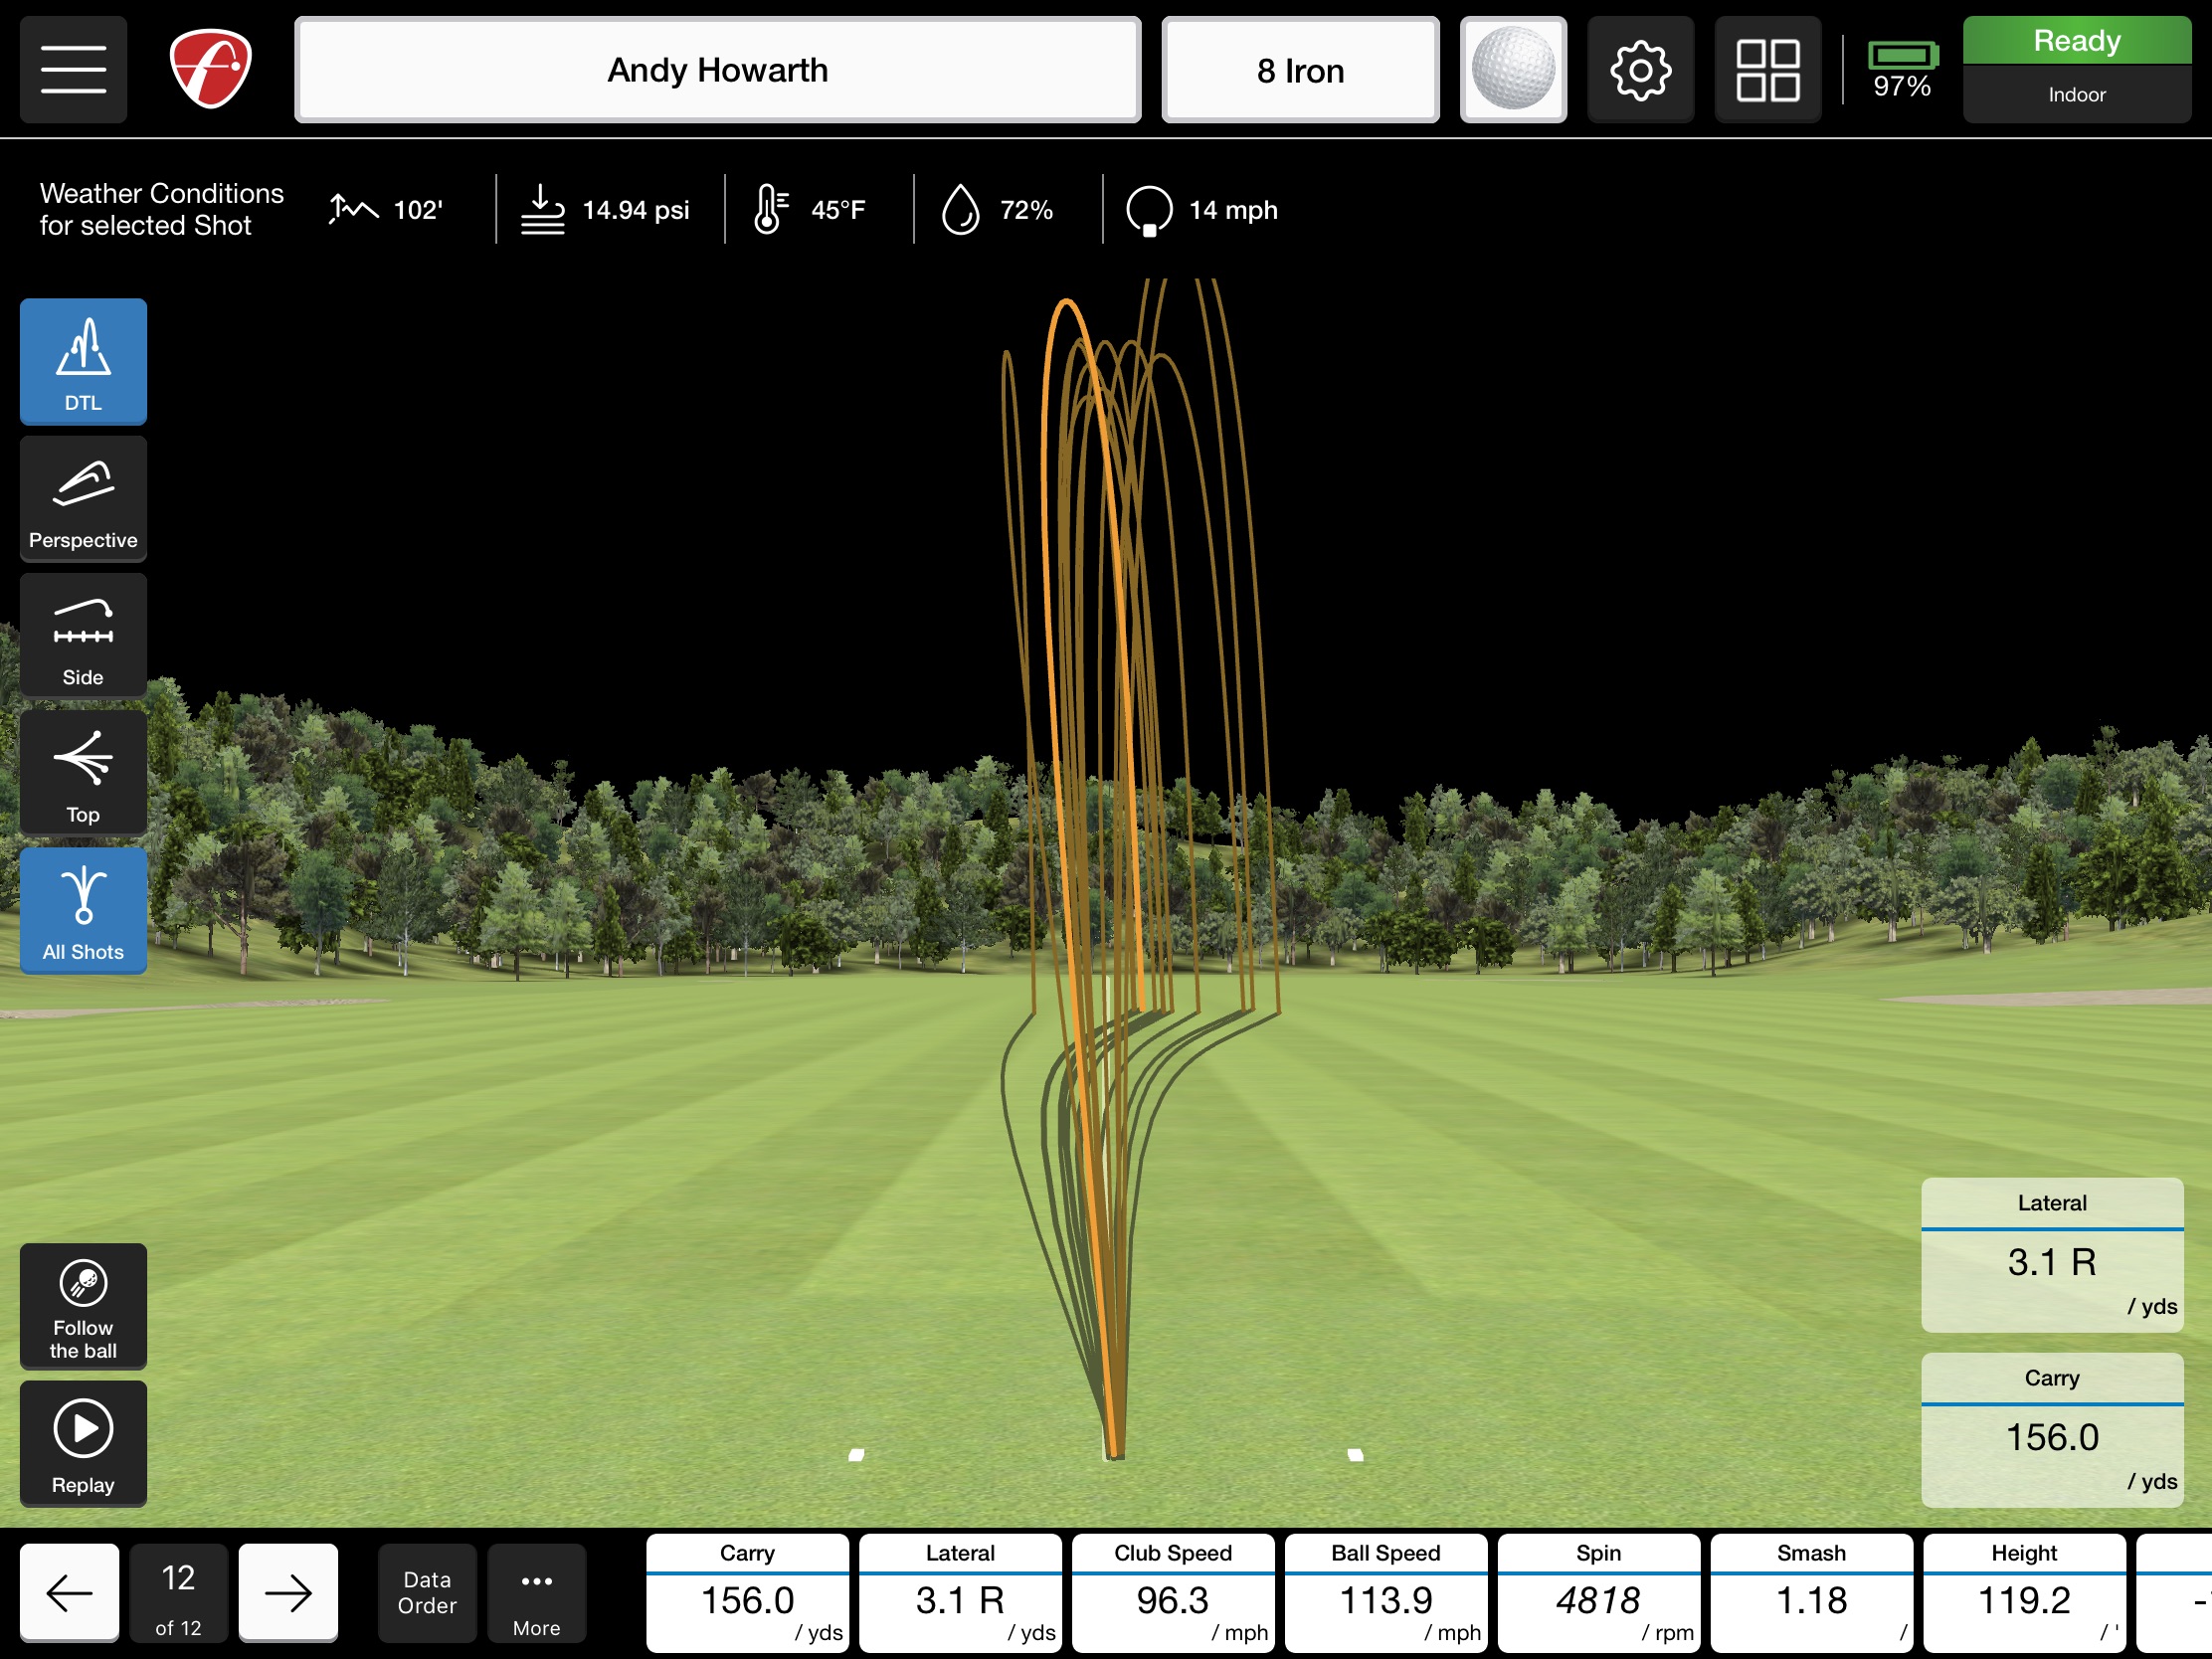Viewport: 2212px width, 1659px height.
Task: Click the Replay button
Action: pos(83,1444)
